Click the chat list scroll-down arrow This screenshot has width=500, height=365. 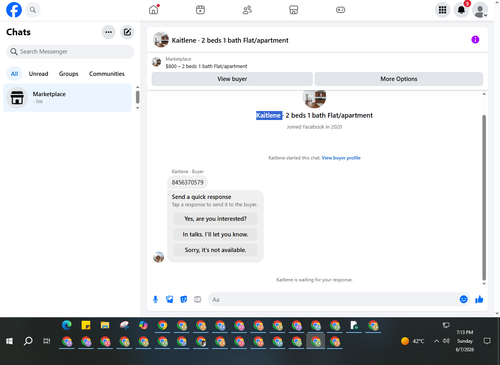[x=137, y=108]
